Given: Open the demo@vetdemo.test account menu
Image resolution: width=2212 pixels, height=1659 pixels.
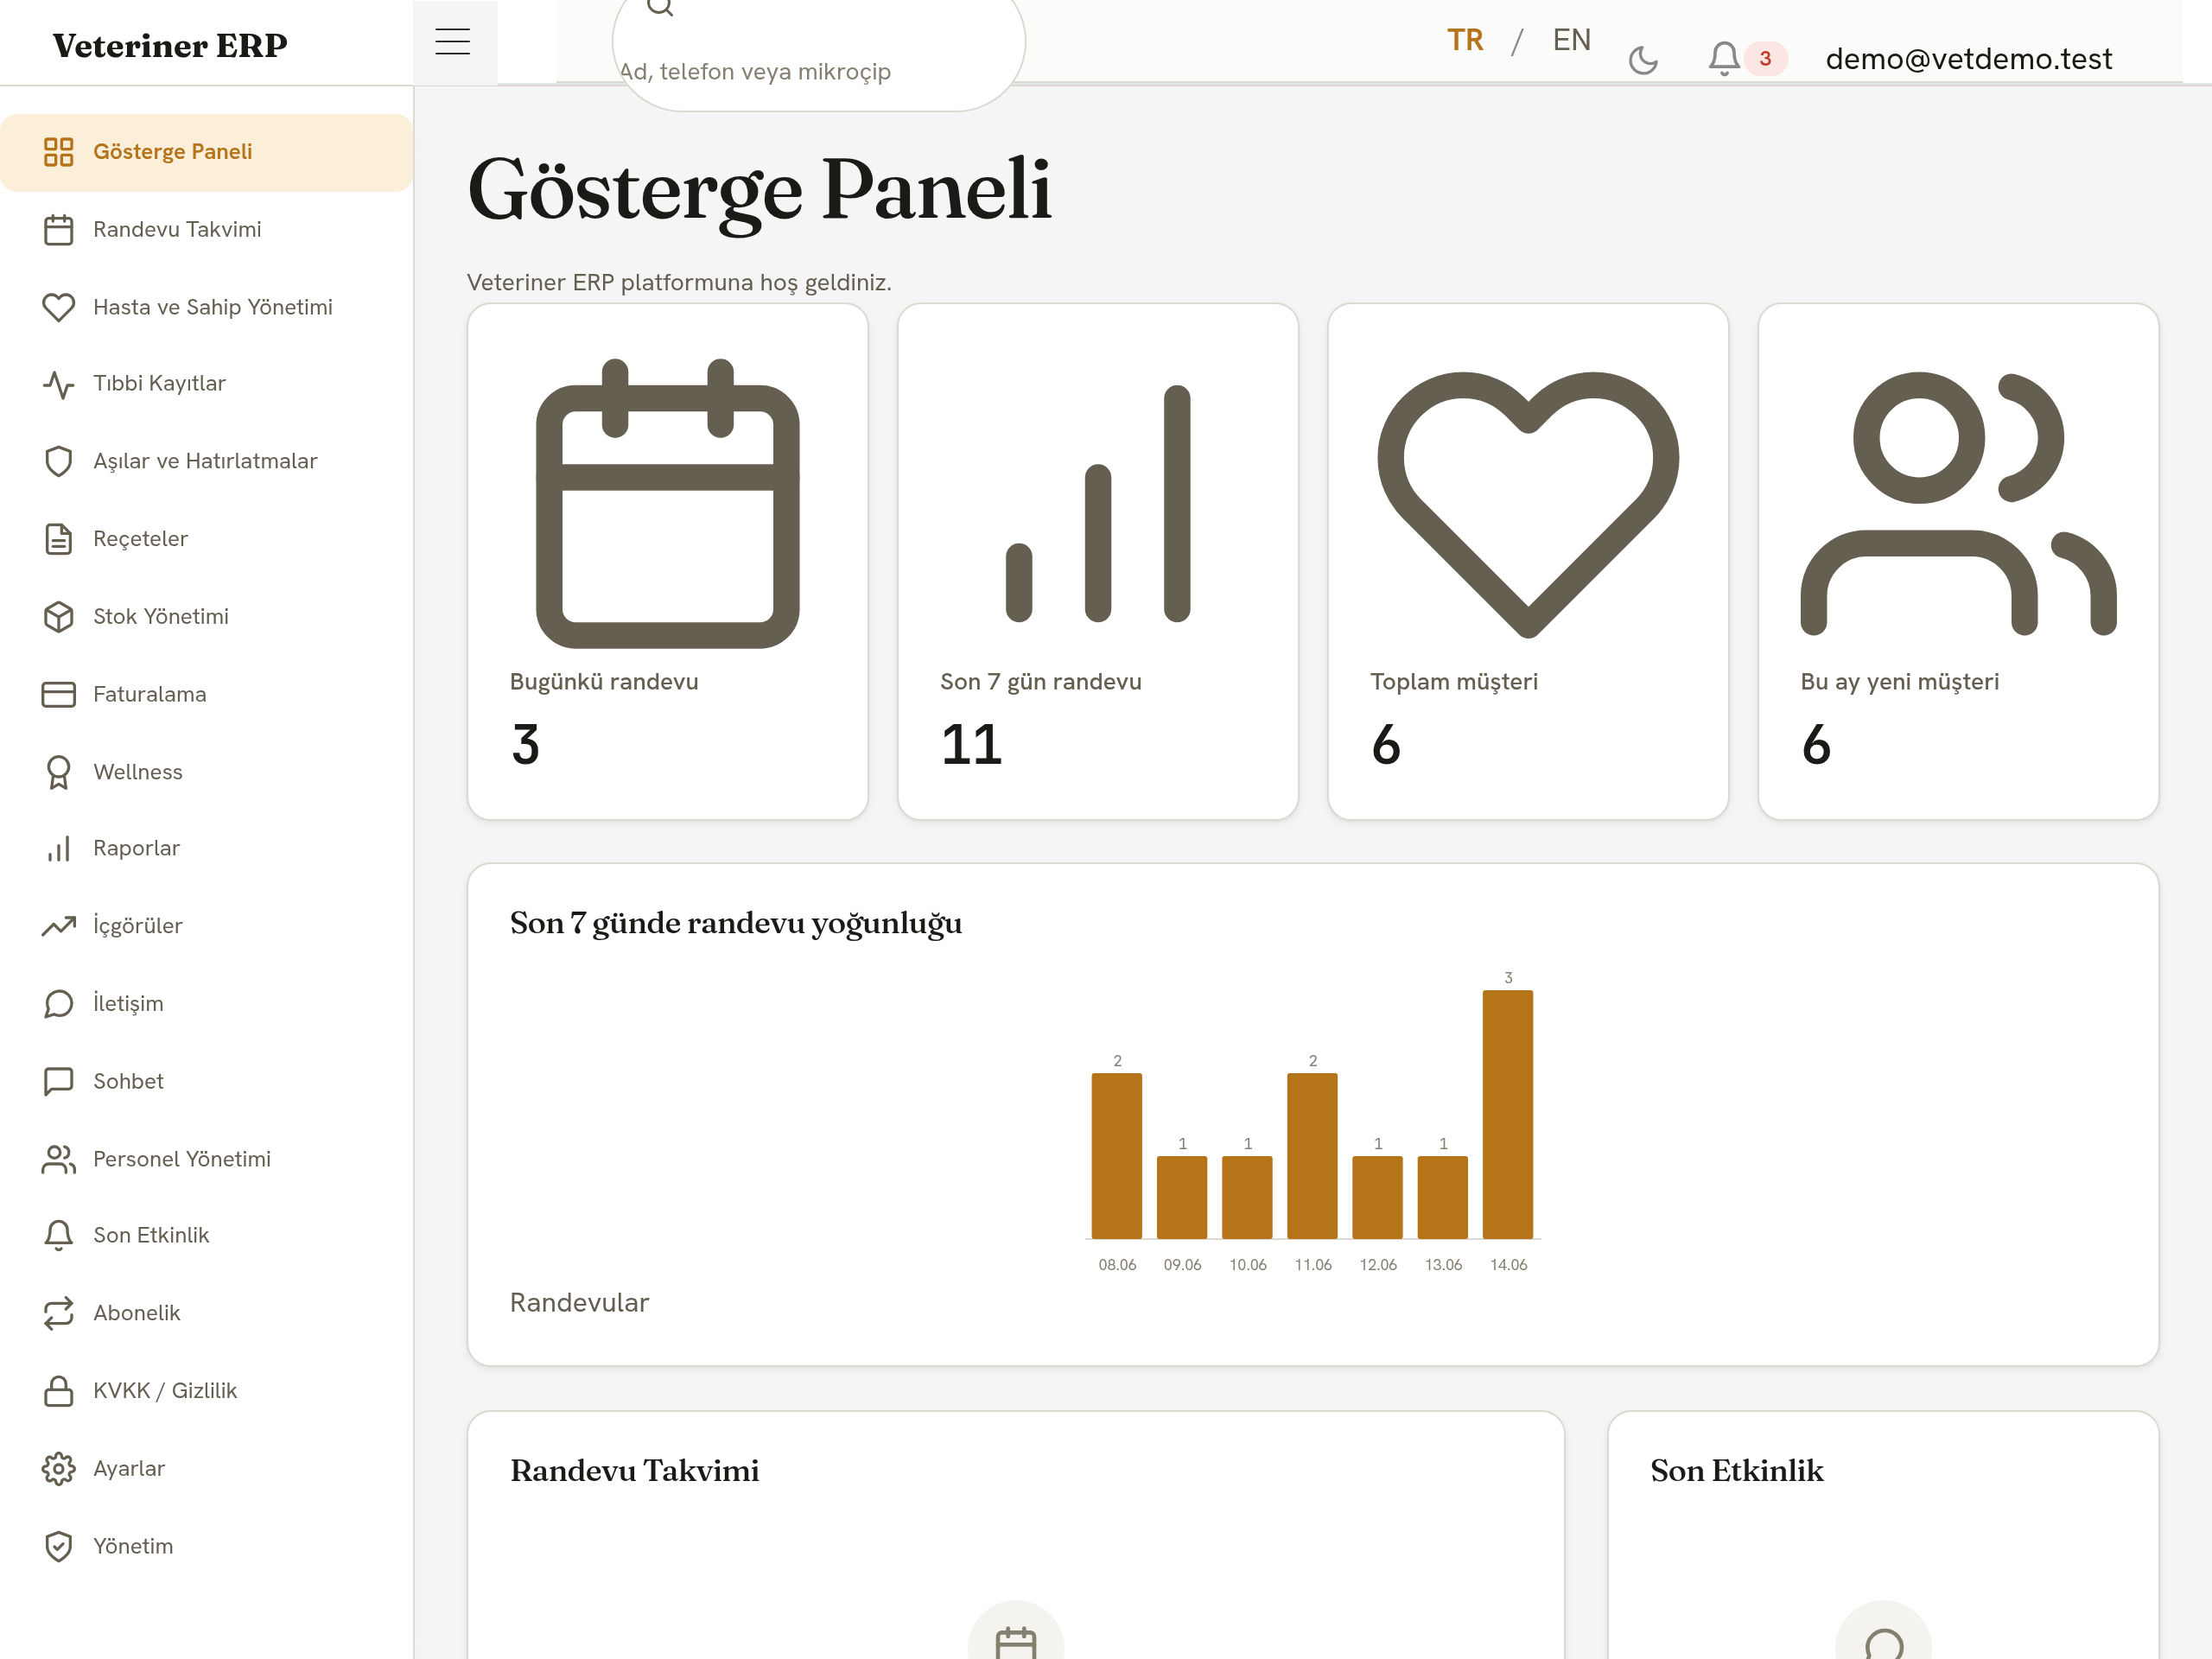Looking at the screenshot, I should click(1969, 59).
